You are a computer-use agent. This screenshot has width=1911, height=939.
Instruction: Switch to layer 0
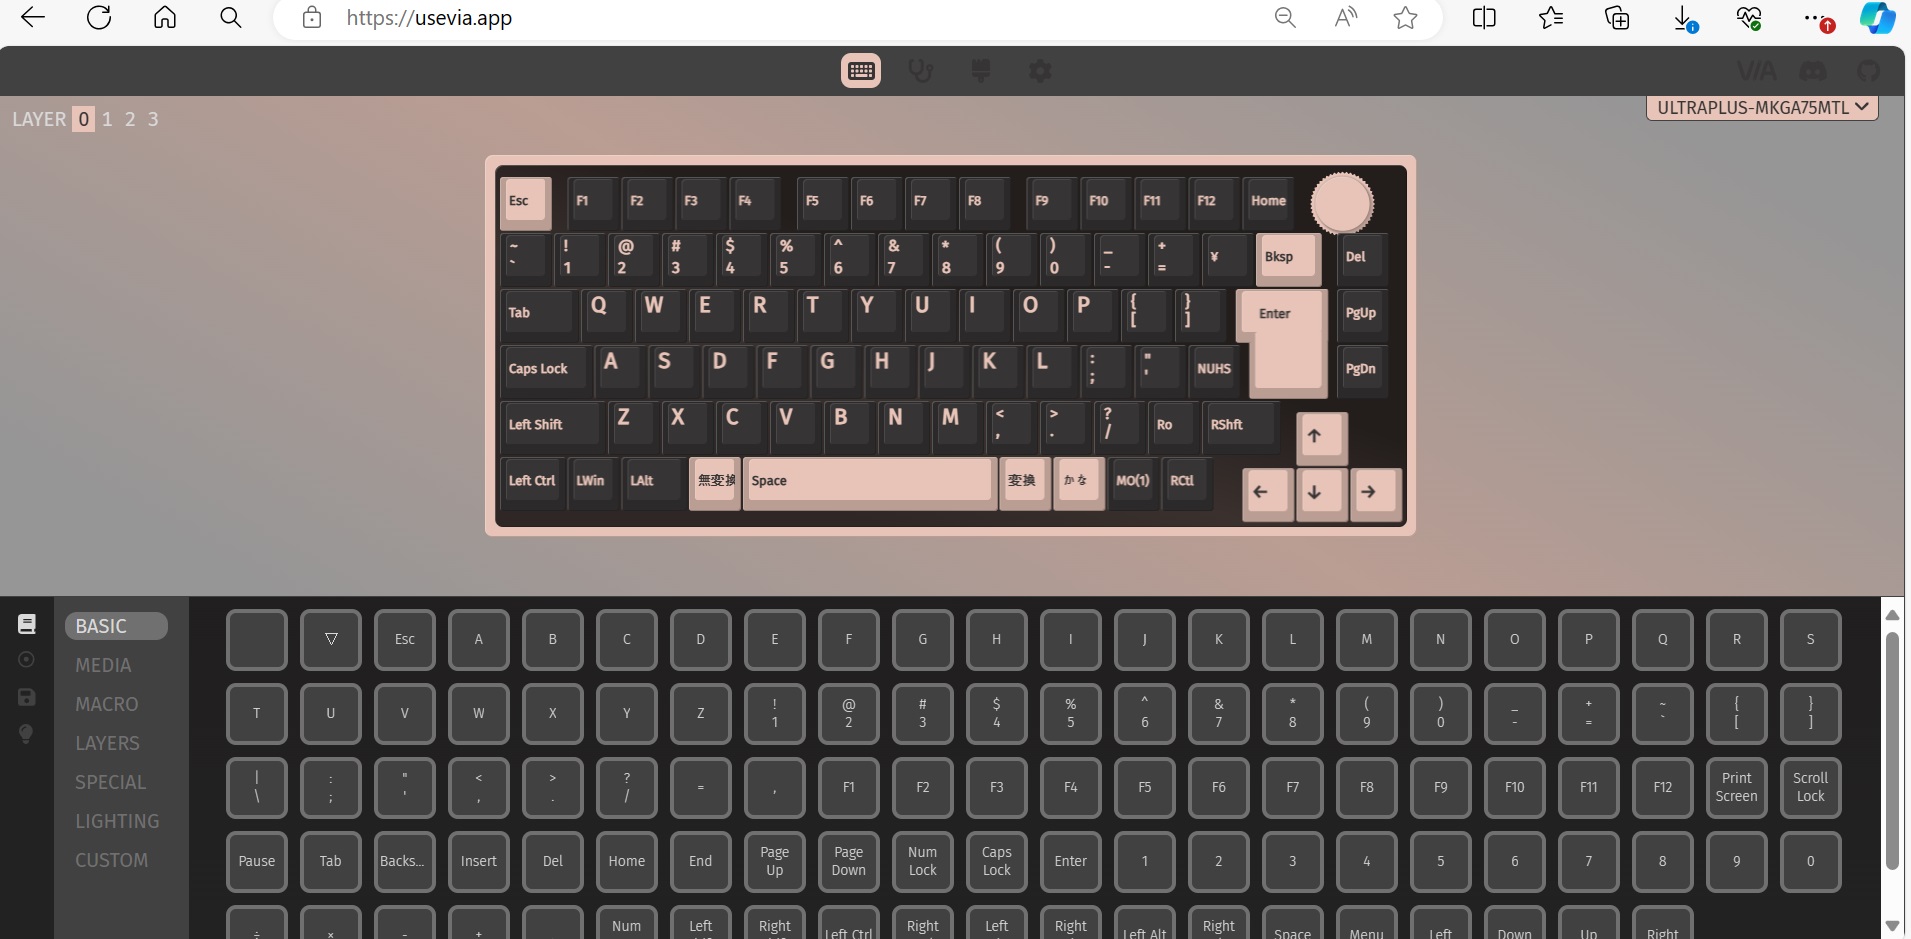point(84,119)
